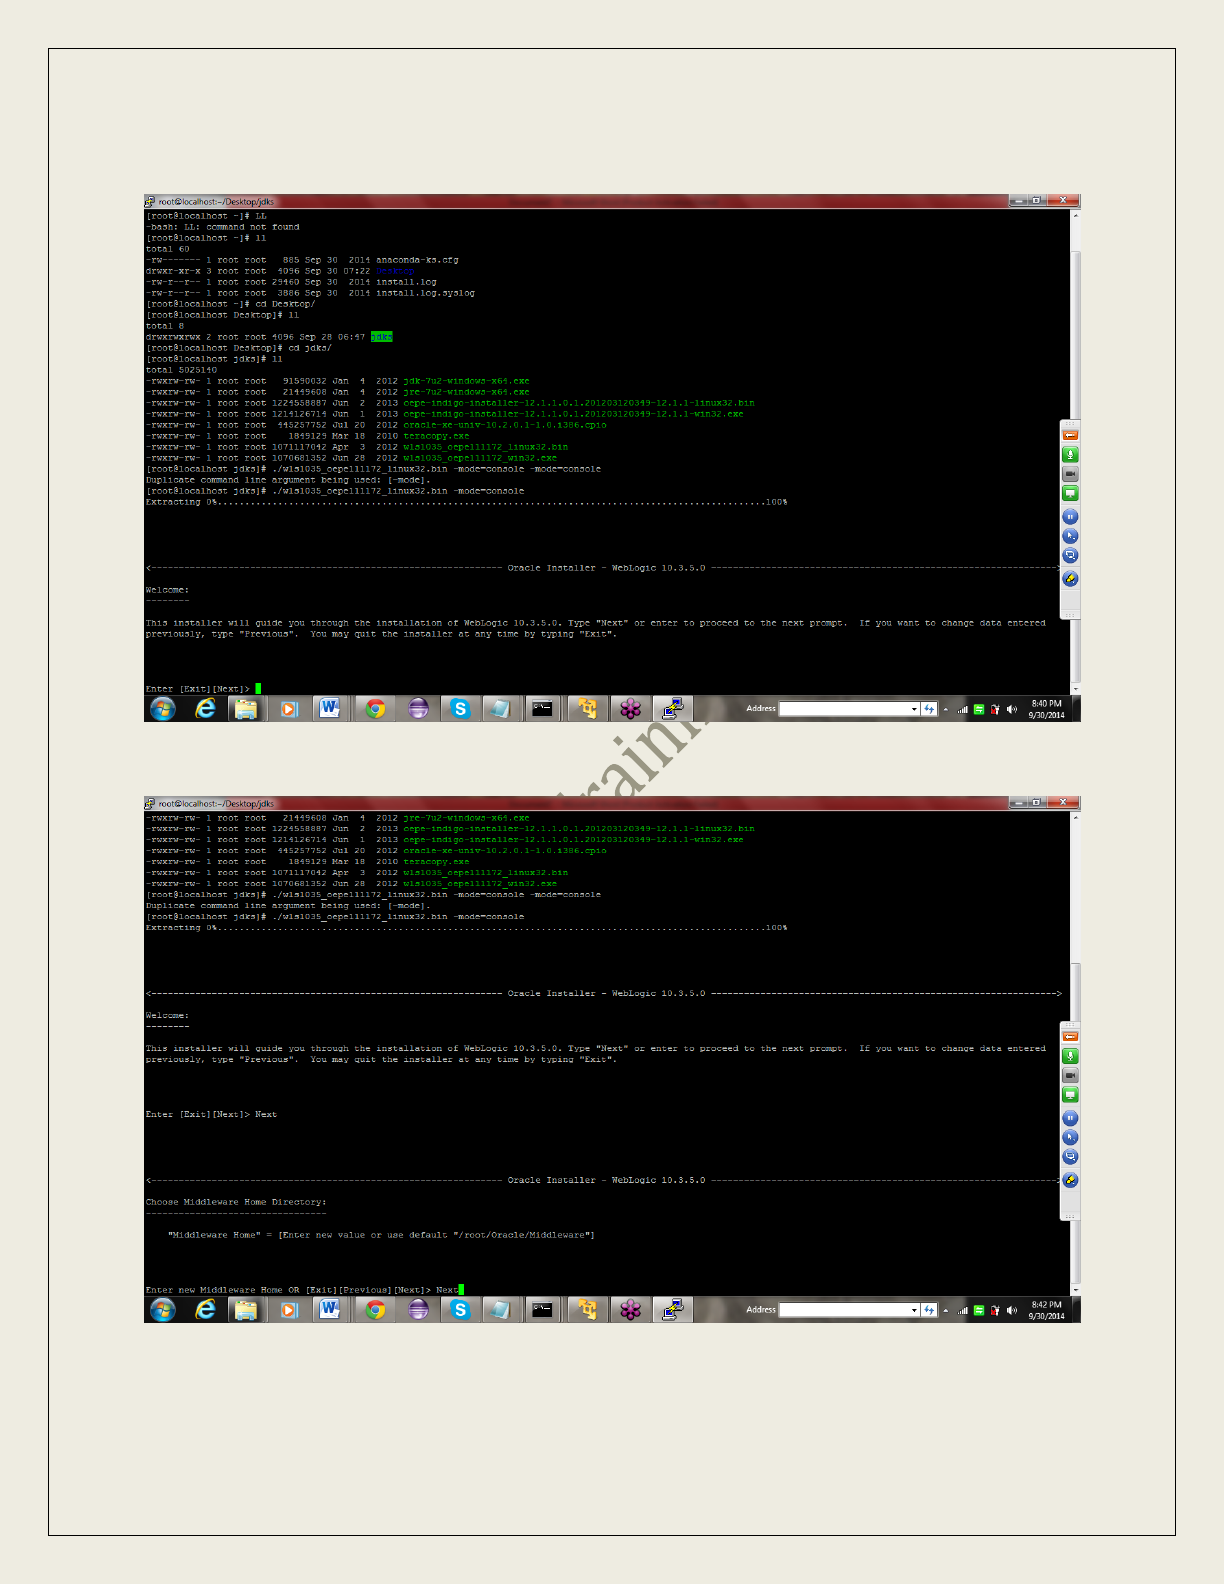Click 'install.log.syslog' in the terminal listing
Screen dimensions: 1224x1584
click(425, 293)
